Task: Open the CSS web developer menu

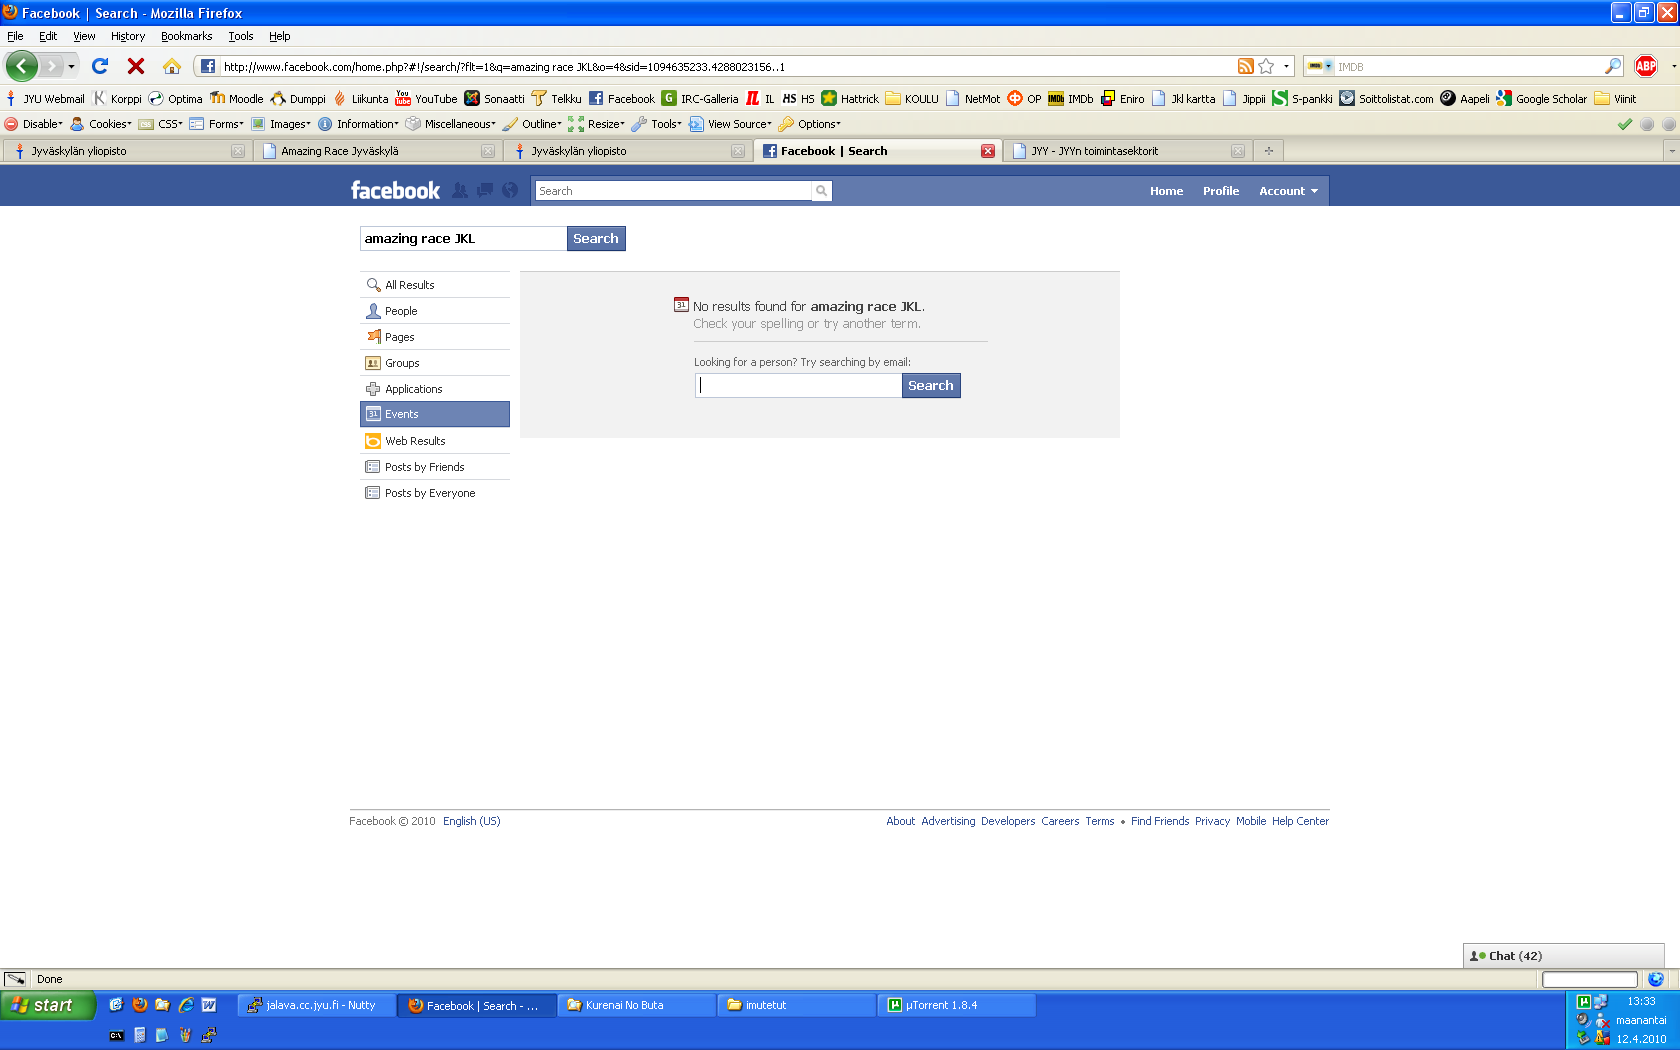Action: click(x=161, y=124)
